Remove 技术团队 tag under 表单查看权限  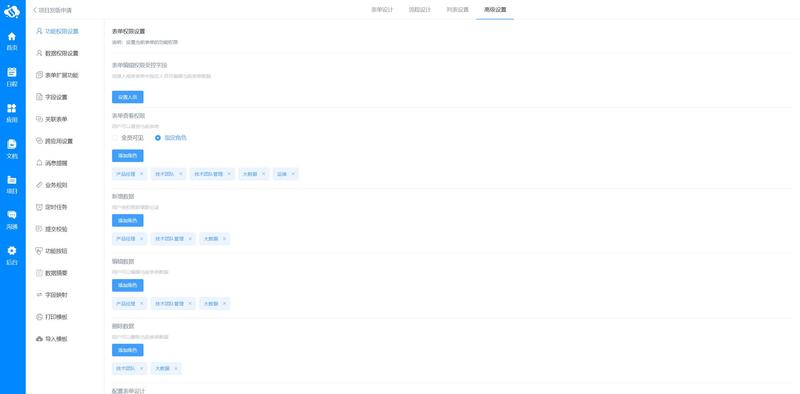point(180,174)
